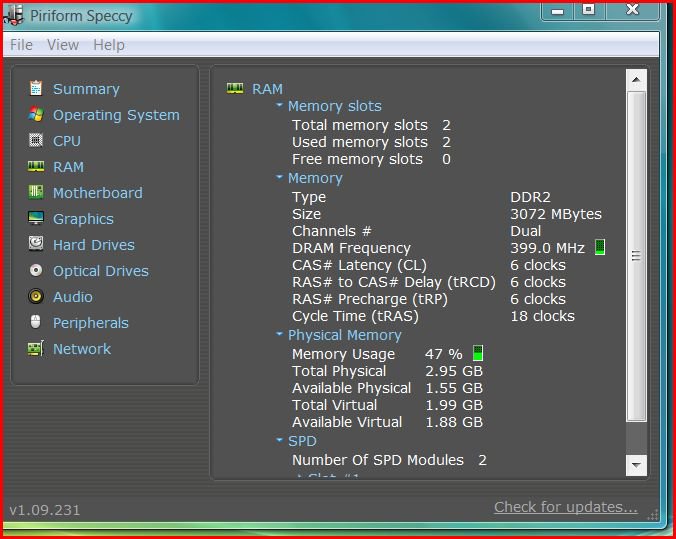This screenshot has width=676, height=539.
Task: Click the Available Physical 1.55 GB value
Action: point(454,388)
